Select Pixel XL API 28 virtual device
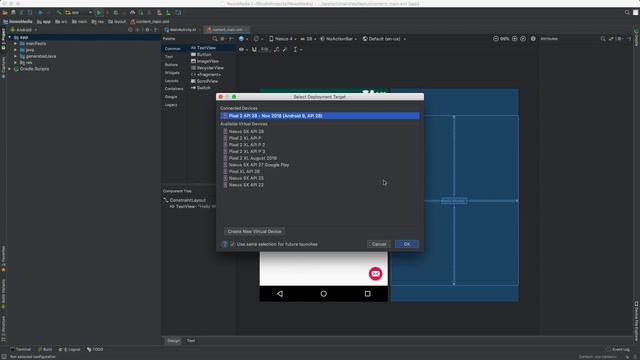The image size is (640, 360). pyautogui.click(x=244, y=171)
